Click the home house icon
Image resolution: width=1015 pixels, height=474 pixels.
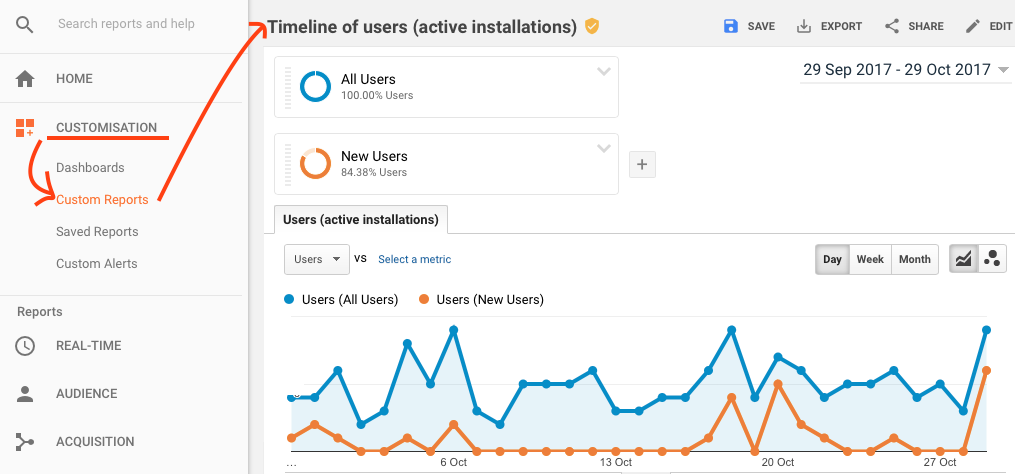25,79
